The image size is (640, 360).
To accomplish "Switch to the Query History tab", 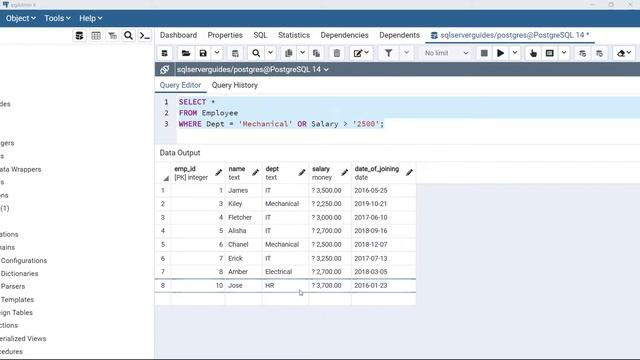I will click(x=235, y=85).
